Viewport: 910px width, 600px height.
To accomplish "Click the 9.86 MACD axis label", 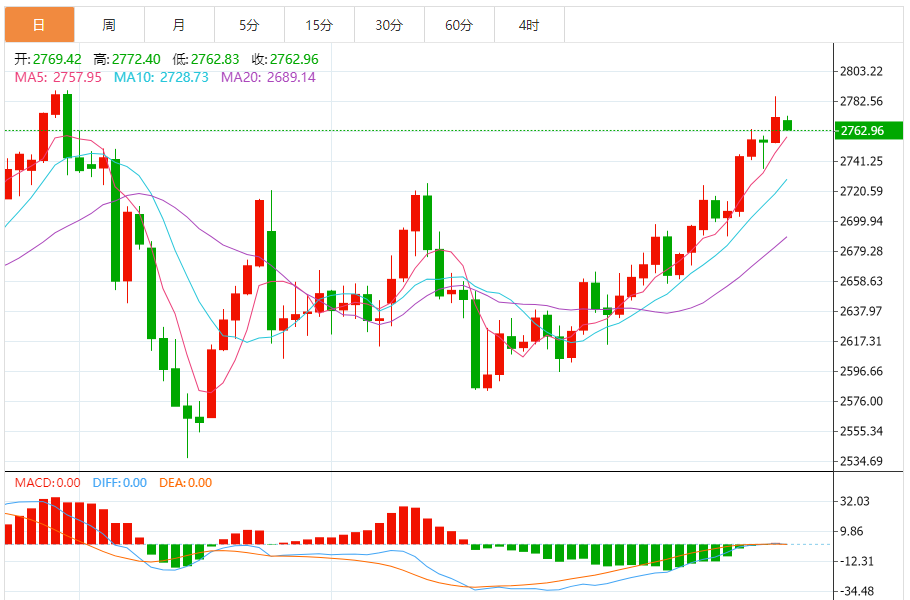I will (851, 532).
